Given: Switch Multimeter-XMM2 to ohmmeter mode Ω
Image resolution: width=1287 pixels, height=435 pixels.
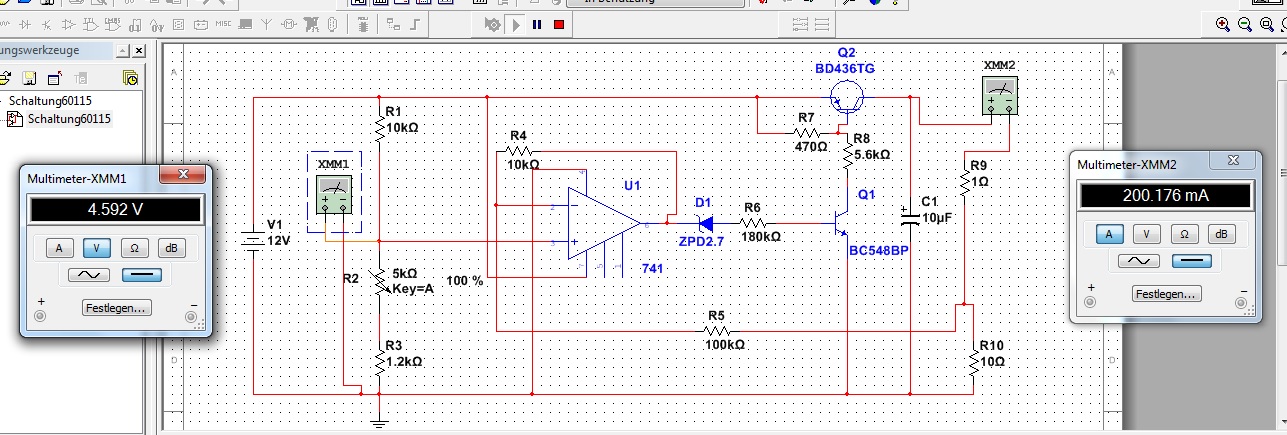Looking at the screenshot, I should [x=1183, y=233].
